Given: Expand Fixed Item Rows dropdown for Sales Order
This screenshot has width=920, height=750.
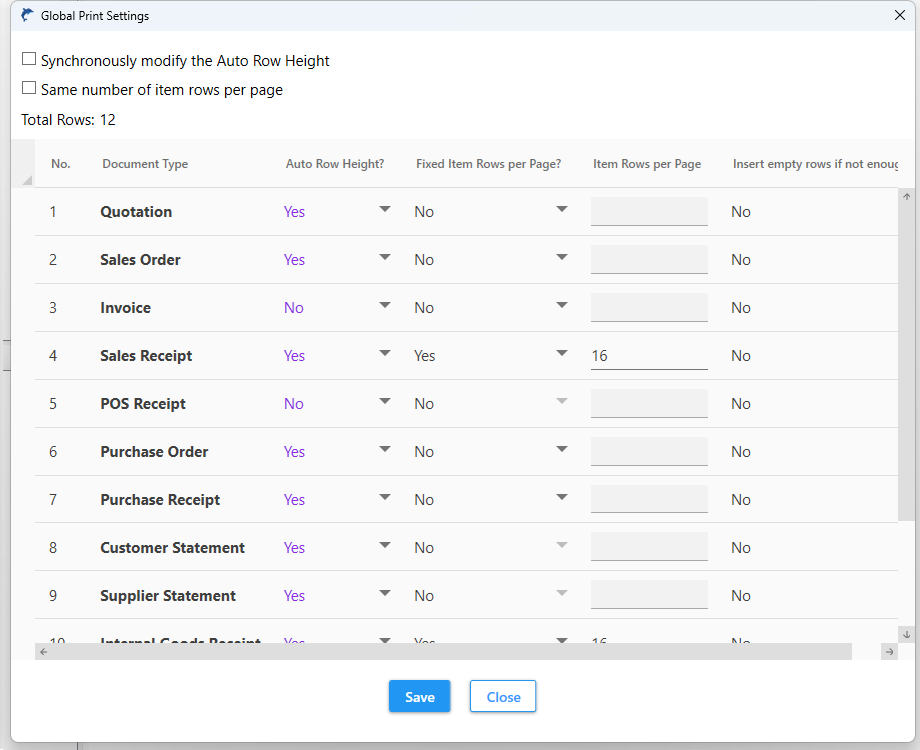Looking at the screenshot, I should point(562,258).
